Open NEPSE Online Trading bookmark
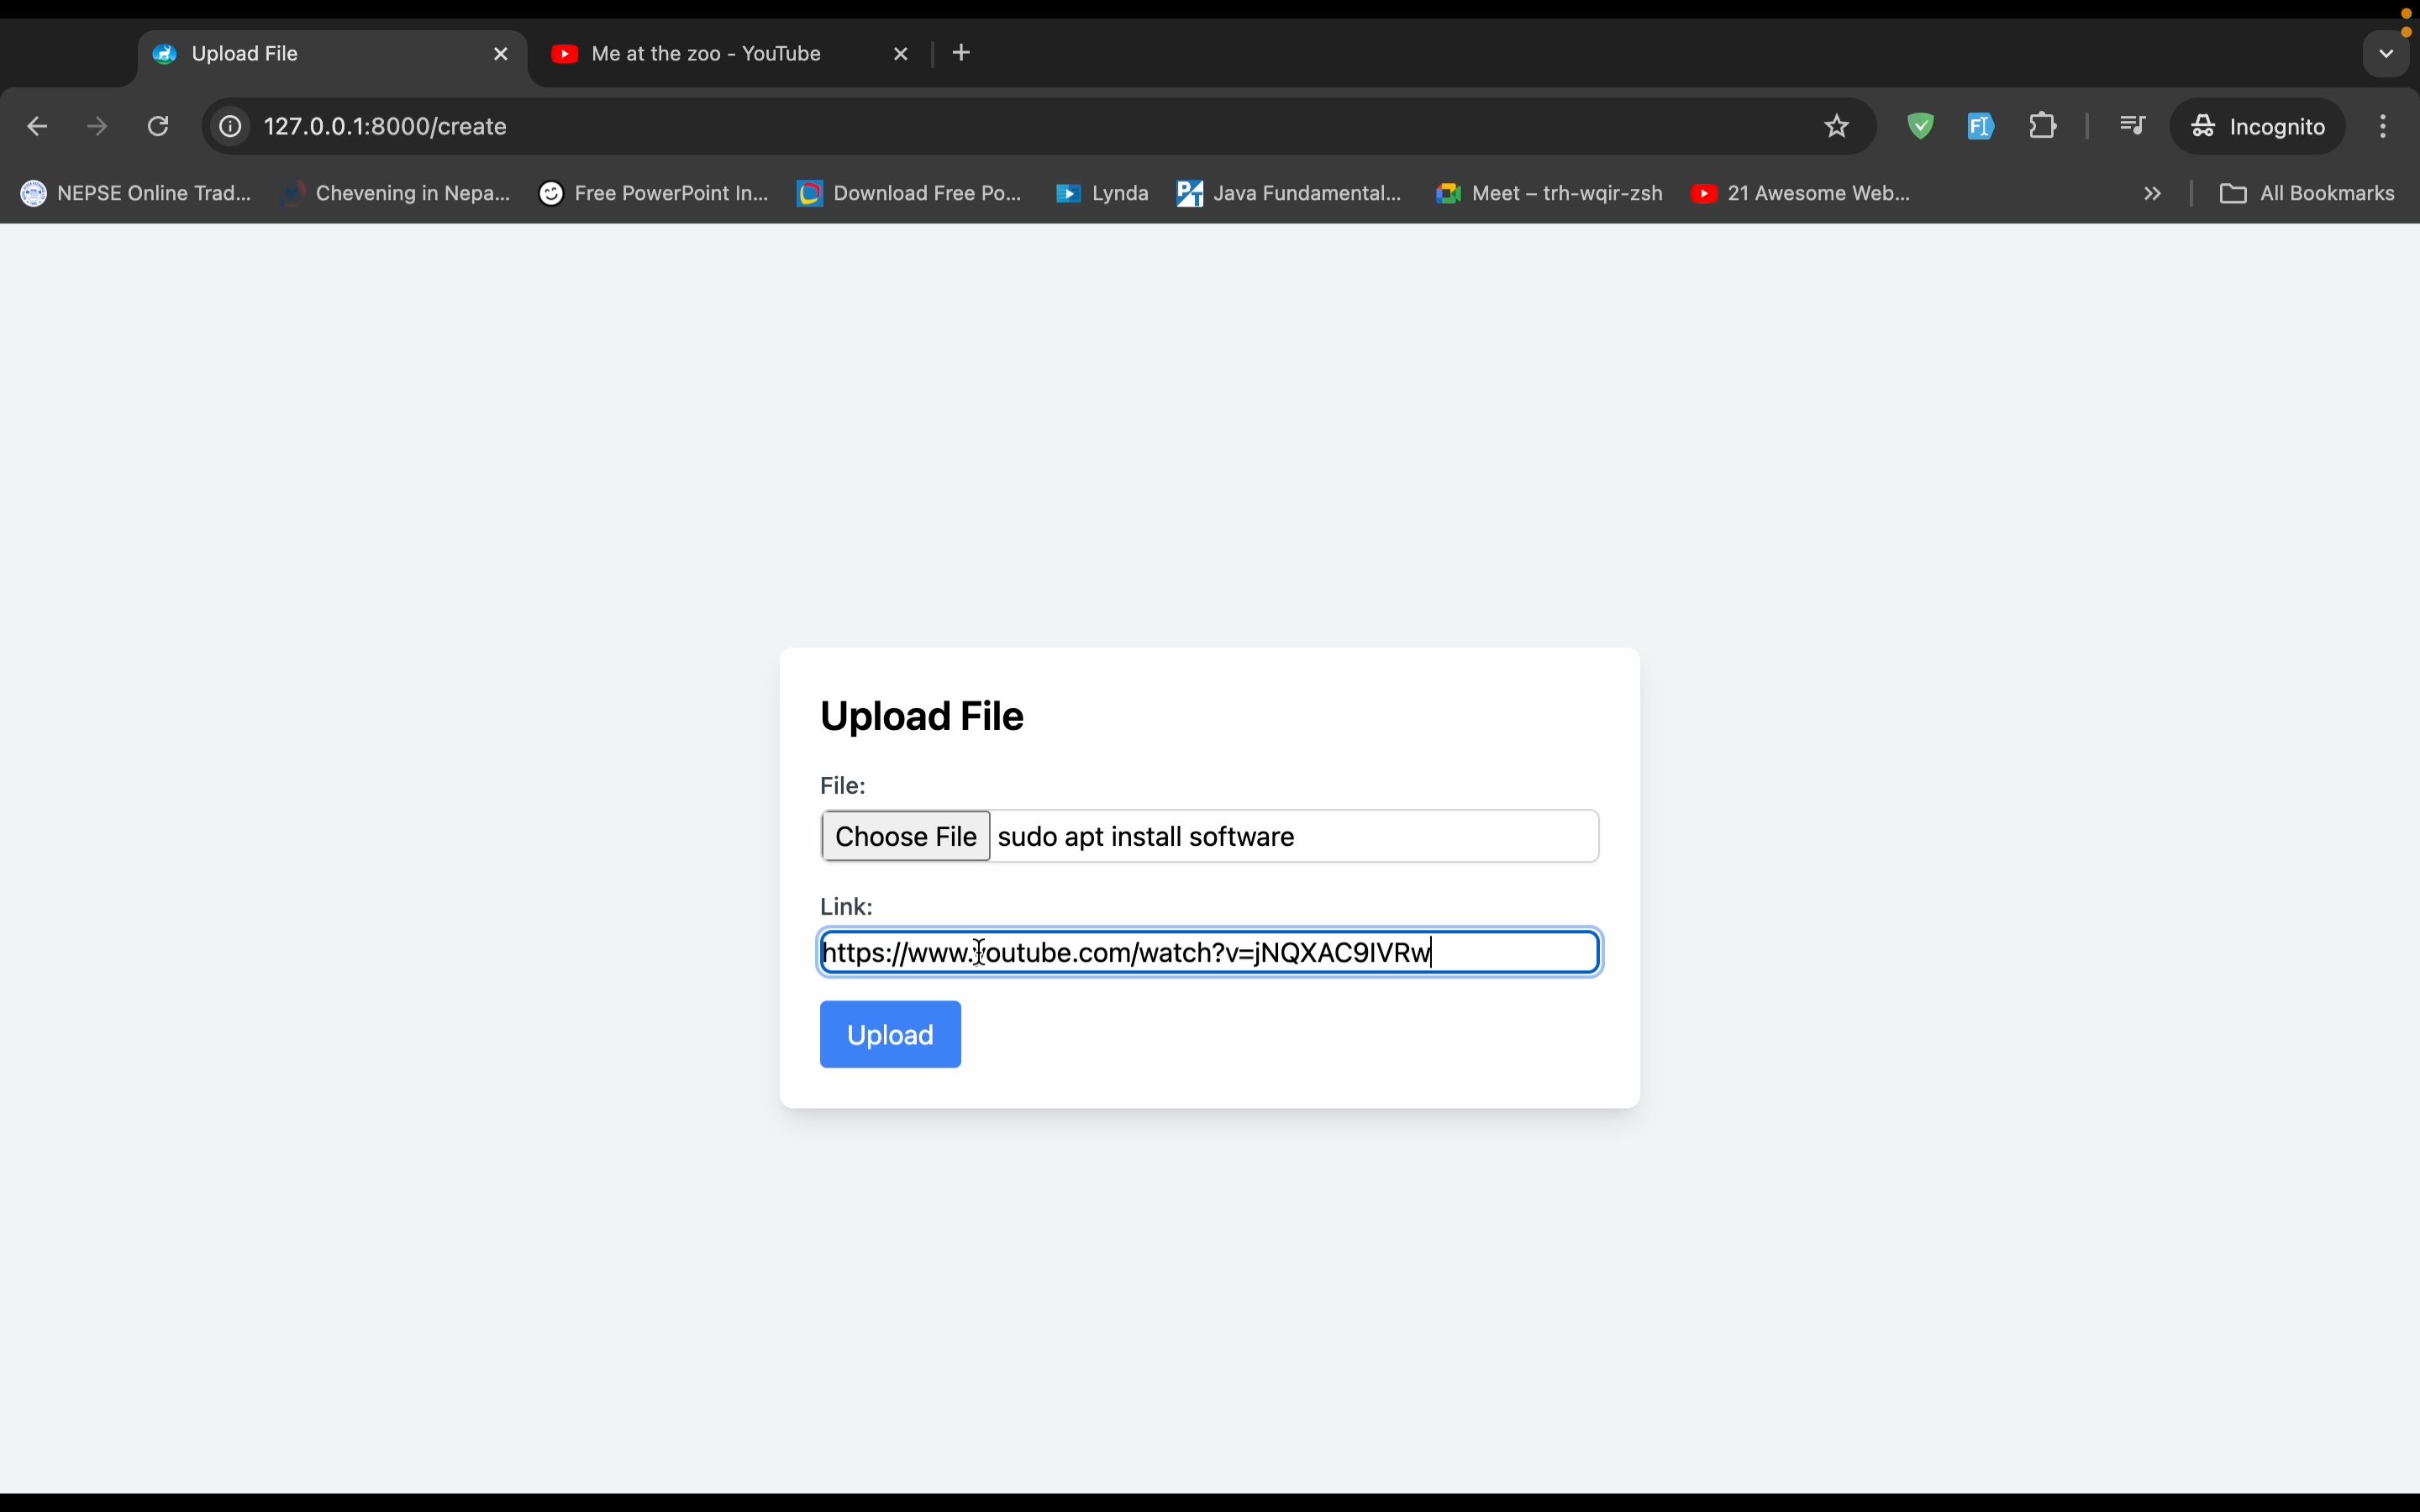The width and height of the screenshot is (2420, 1512). coord(136,194)
